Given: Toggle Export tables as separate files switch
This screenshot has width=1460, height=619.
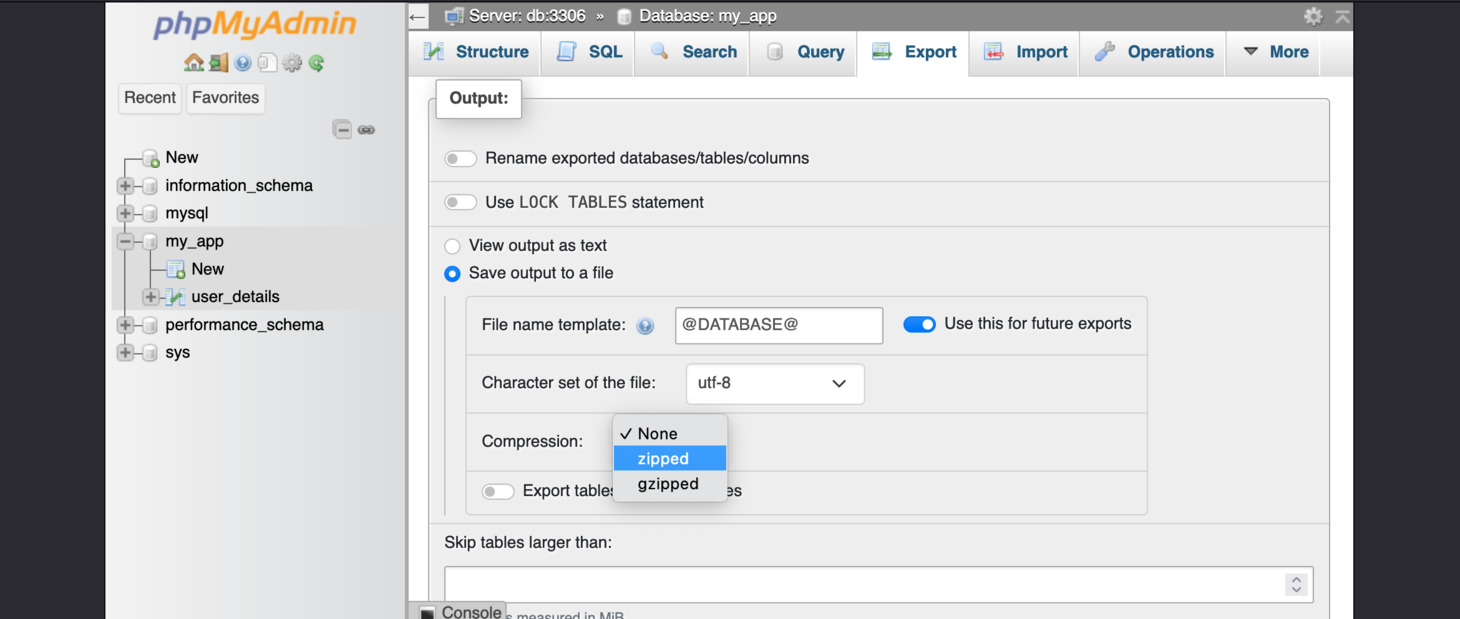Looking at the screenshot, I should (498, 491).
